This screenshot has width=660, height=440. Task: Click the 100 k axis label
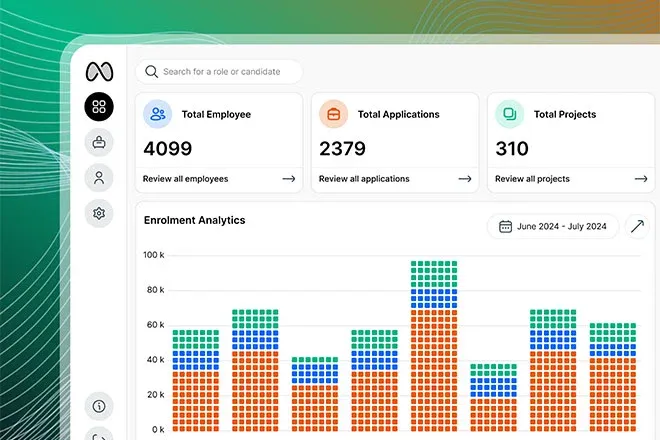click(x=154, y=255)
